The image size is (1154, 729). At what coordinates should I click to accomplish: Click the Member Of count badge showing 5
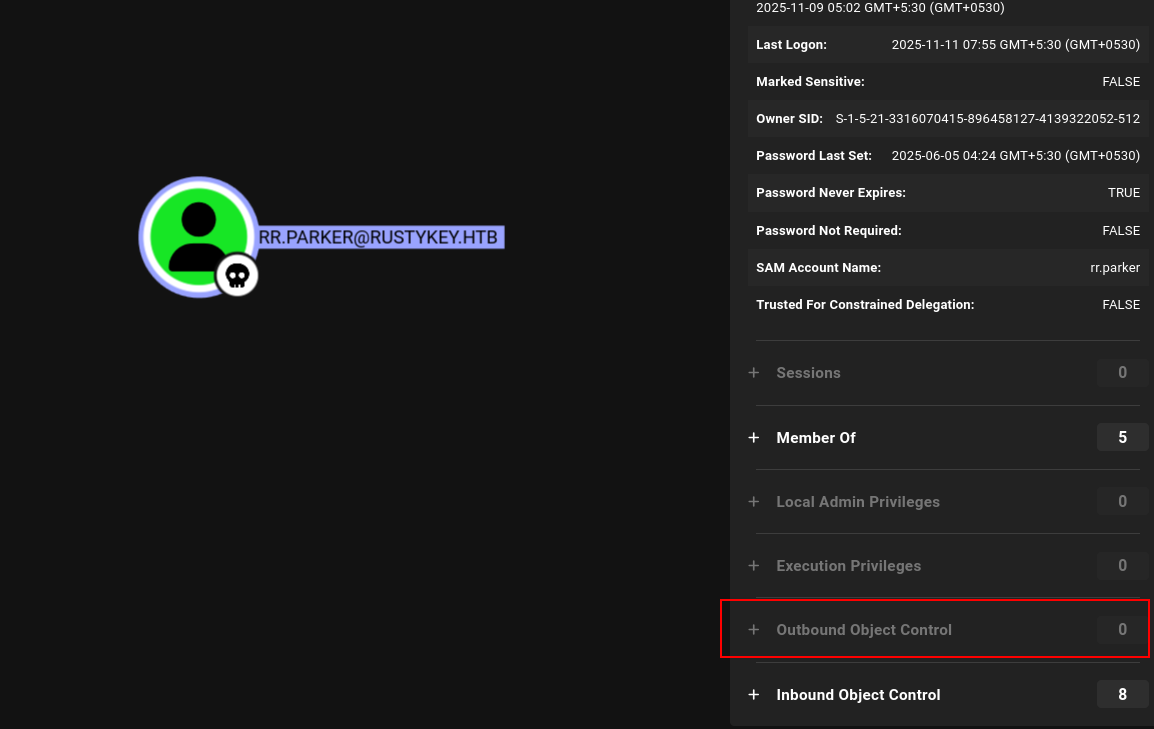point(1122,437)
